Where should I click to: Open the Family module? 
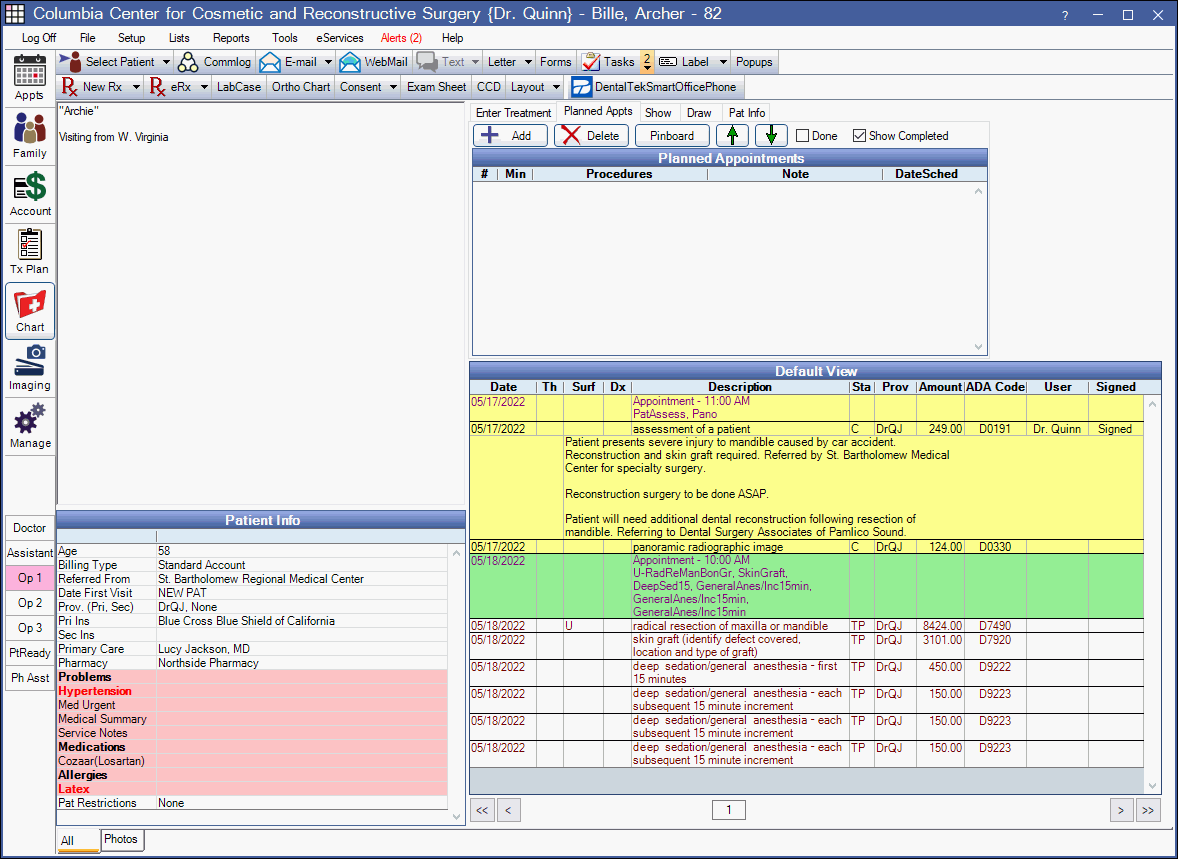[x=30, y=137]
